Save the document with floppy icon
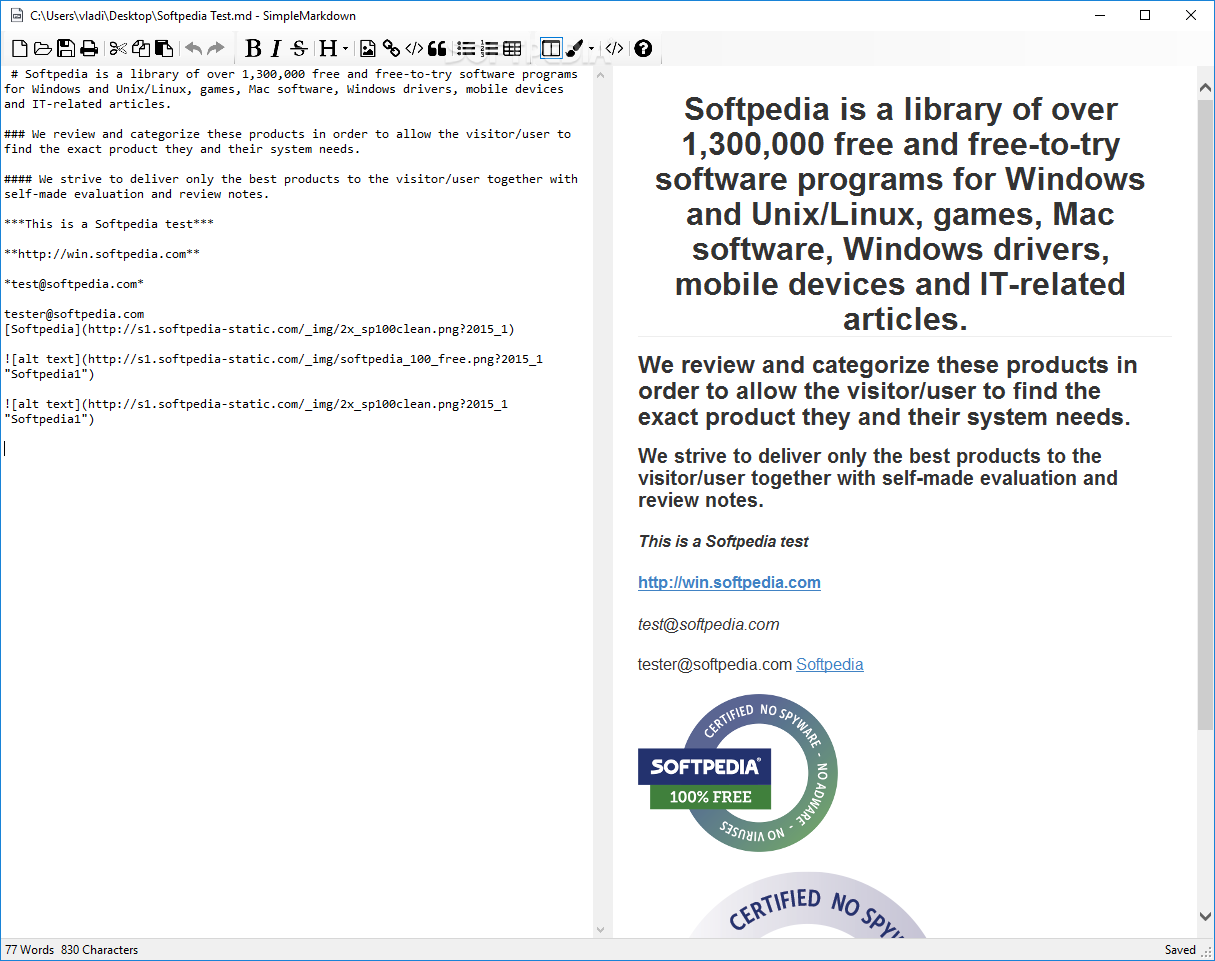This screenshot has height=961, width=1215. [x=66, y=48]
